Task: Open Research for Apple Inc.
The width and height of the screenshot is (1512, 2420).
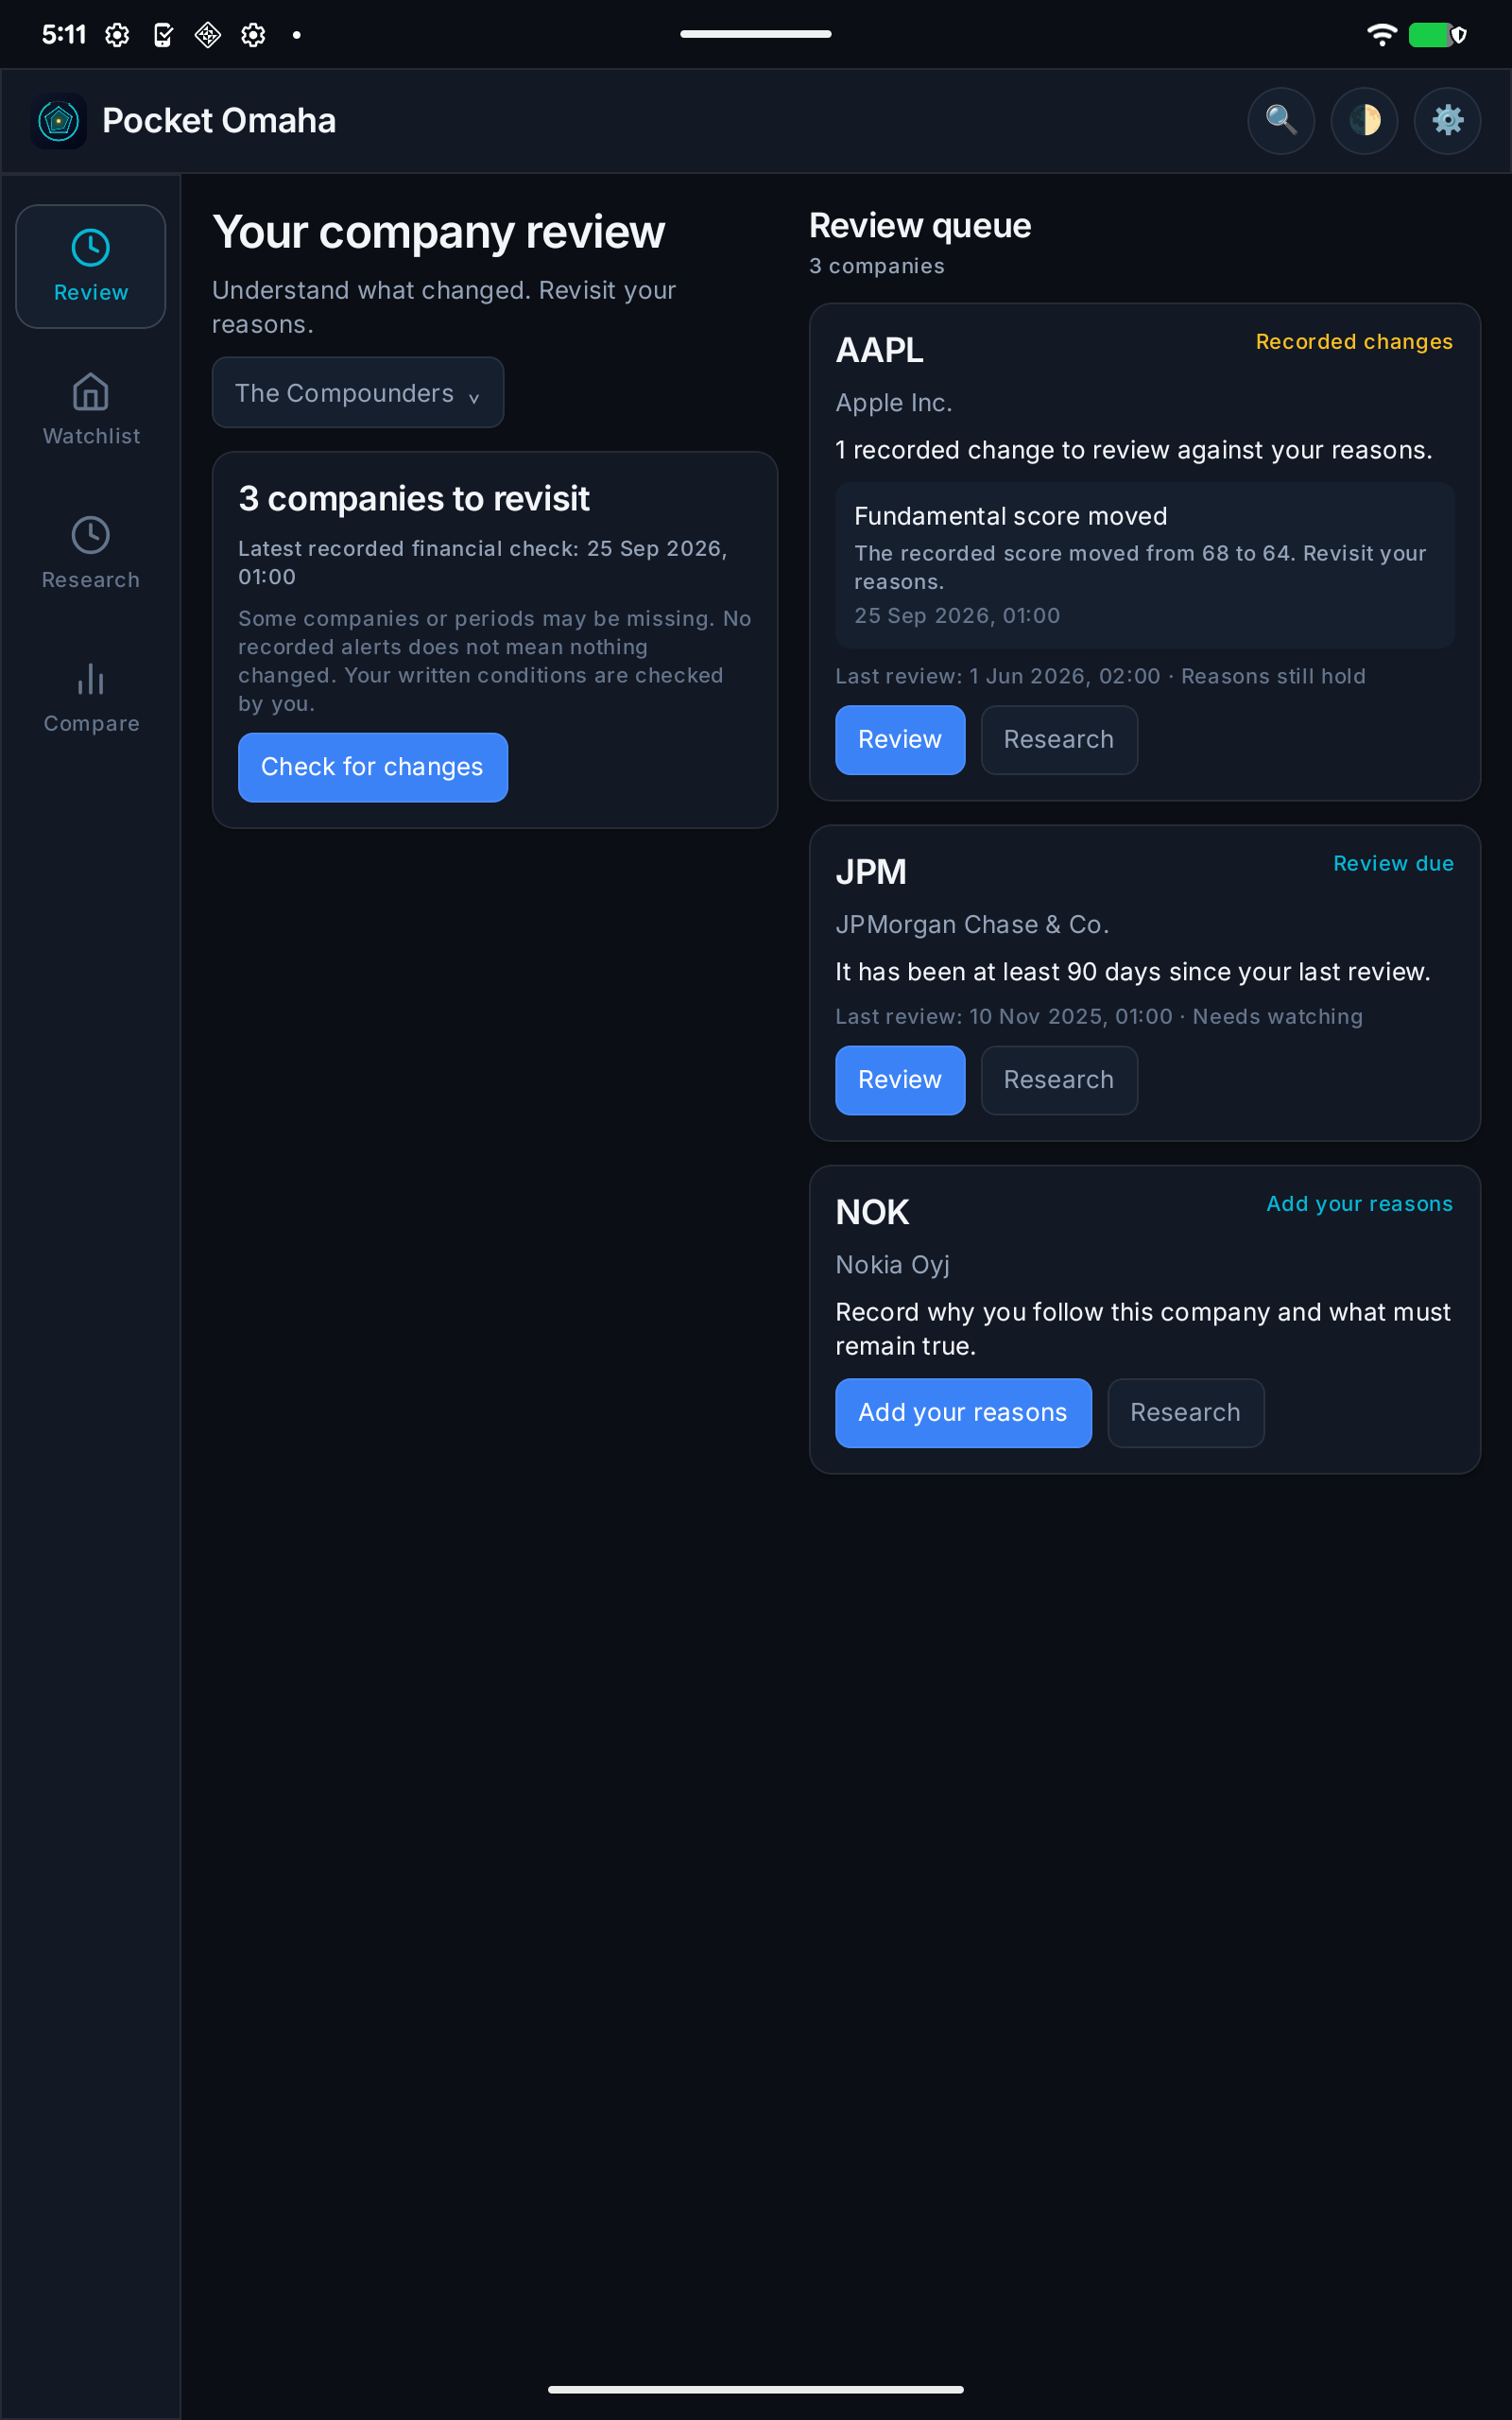Action: 1059,740
